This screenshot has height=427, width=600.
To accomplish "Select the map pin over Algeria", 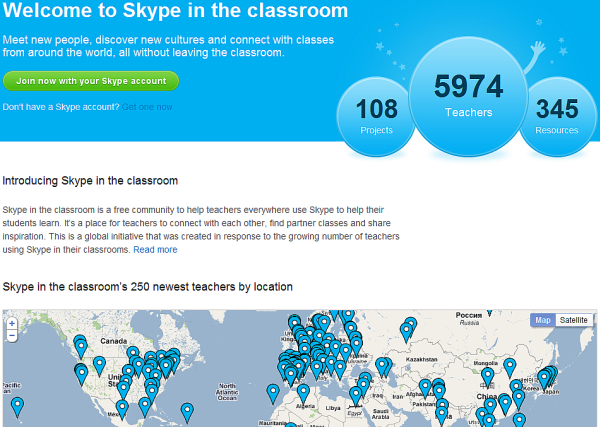I will coord(303,394).
